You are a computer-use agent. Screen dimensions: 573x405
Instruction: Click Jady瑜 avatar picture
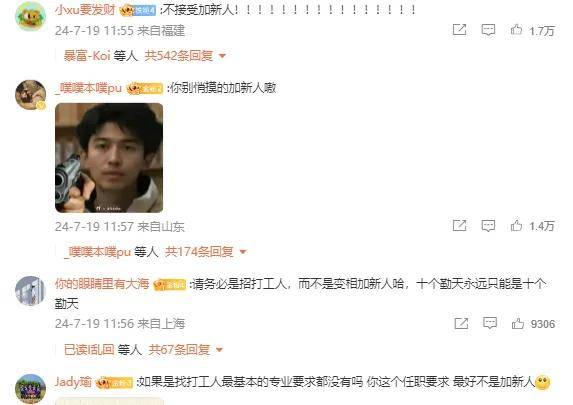[x=30, y=389]
